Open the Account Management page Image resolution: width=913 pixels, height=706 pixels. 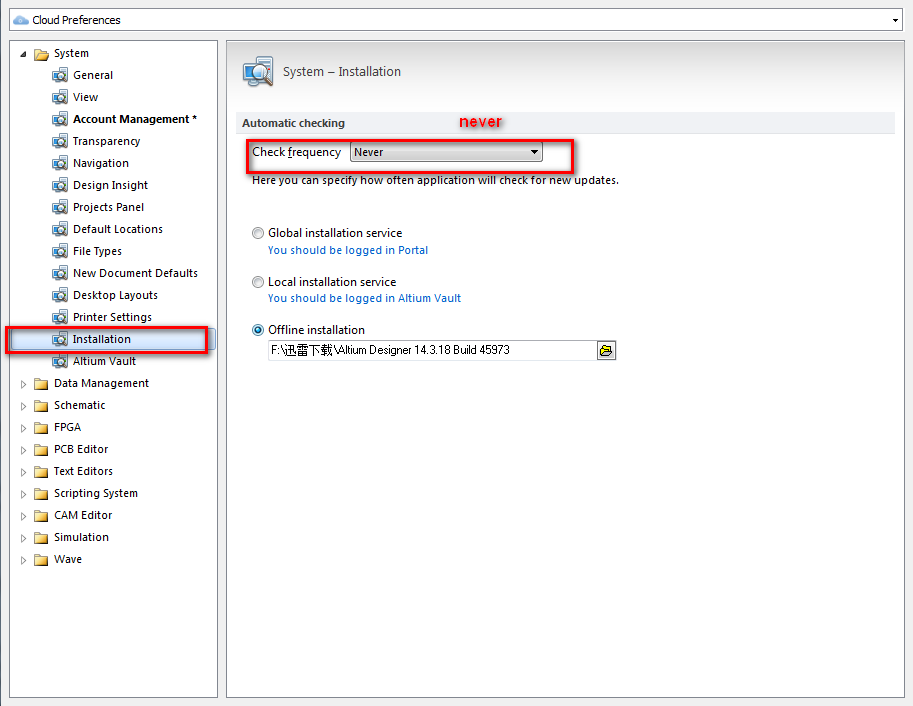click(134, 119)
